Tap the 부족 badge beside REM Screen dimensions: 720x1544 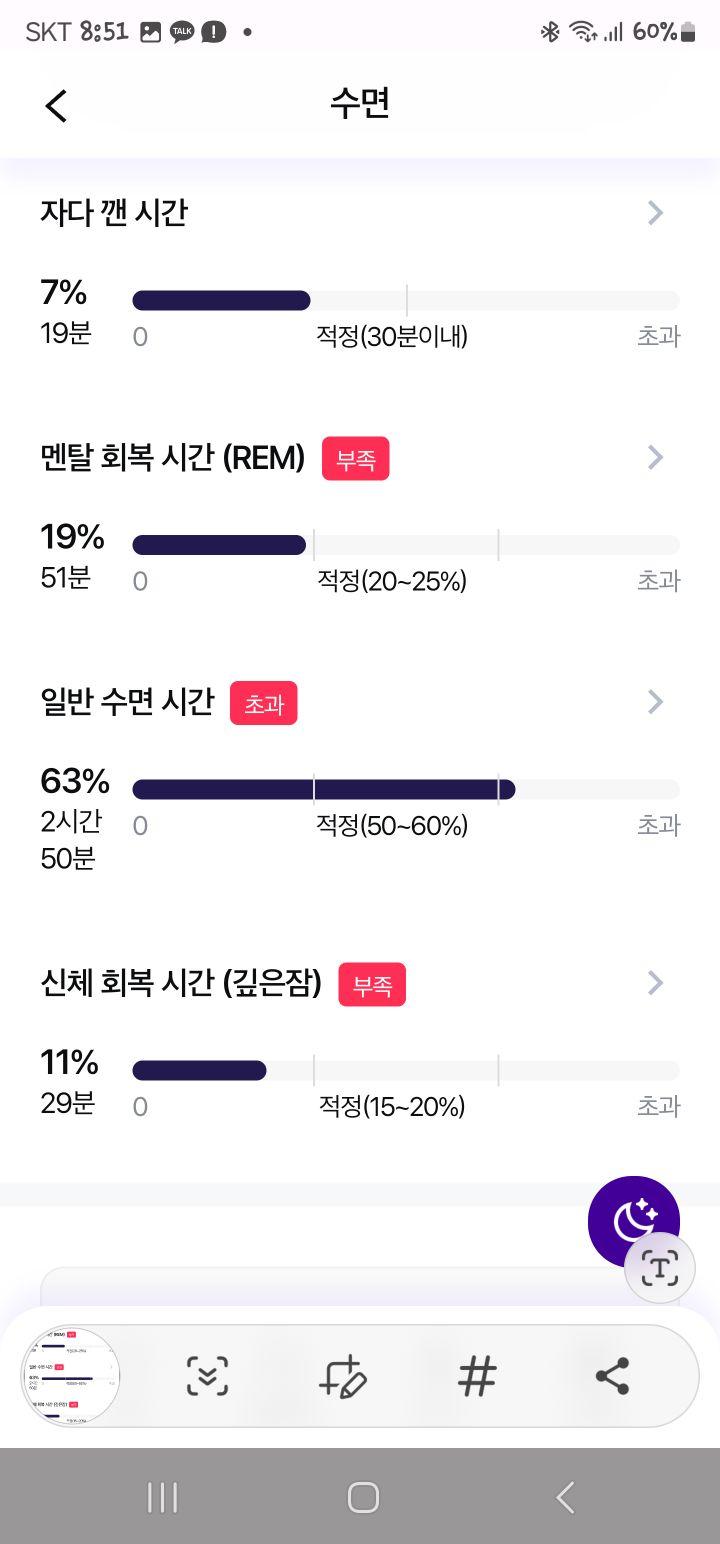tap(355, 458)
